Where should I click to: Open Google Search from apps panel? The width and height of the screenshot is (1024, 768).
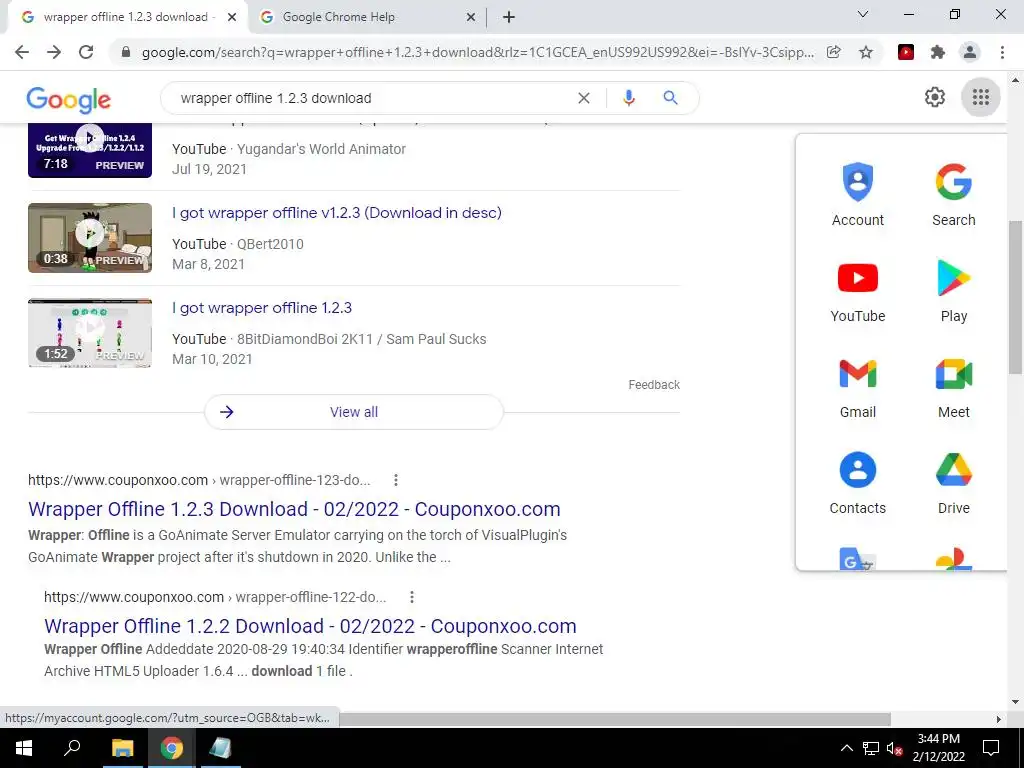953,194
